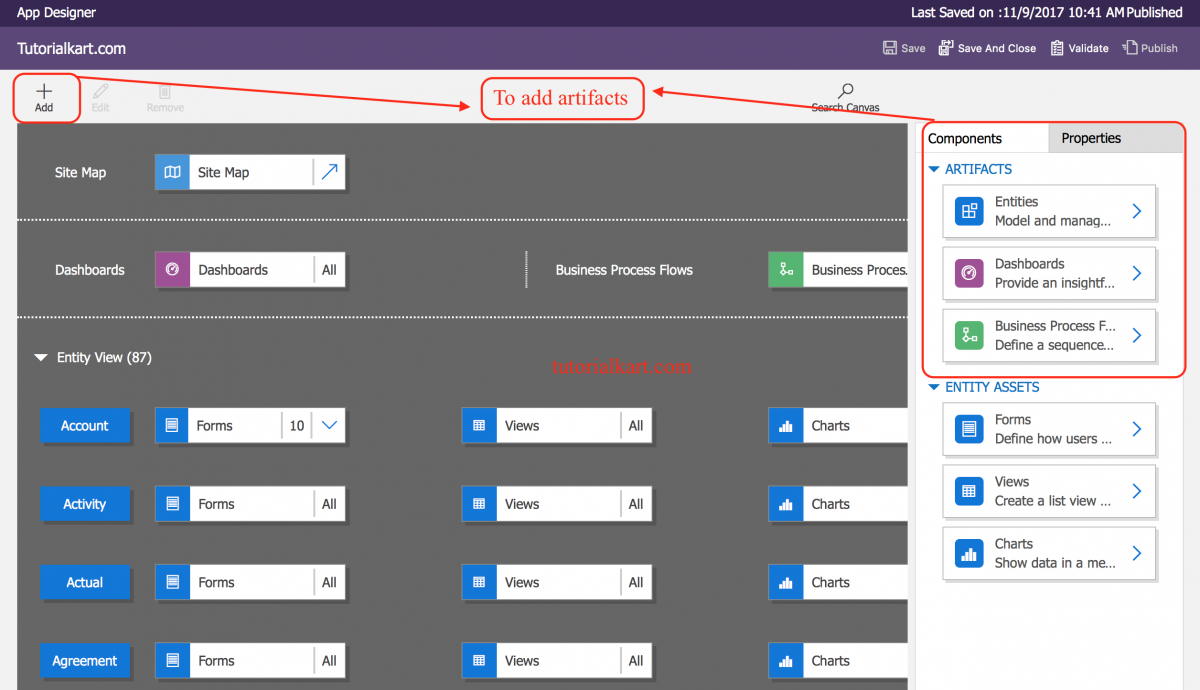Click the Entities icon in the Components panel

point(968,211)
